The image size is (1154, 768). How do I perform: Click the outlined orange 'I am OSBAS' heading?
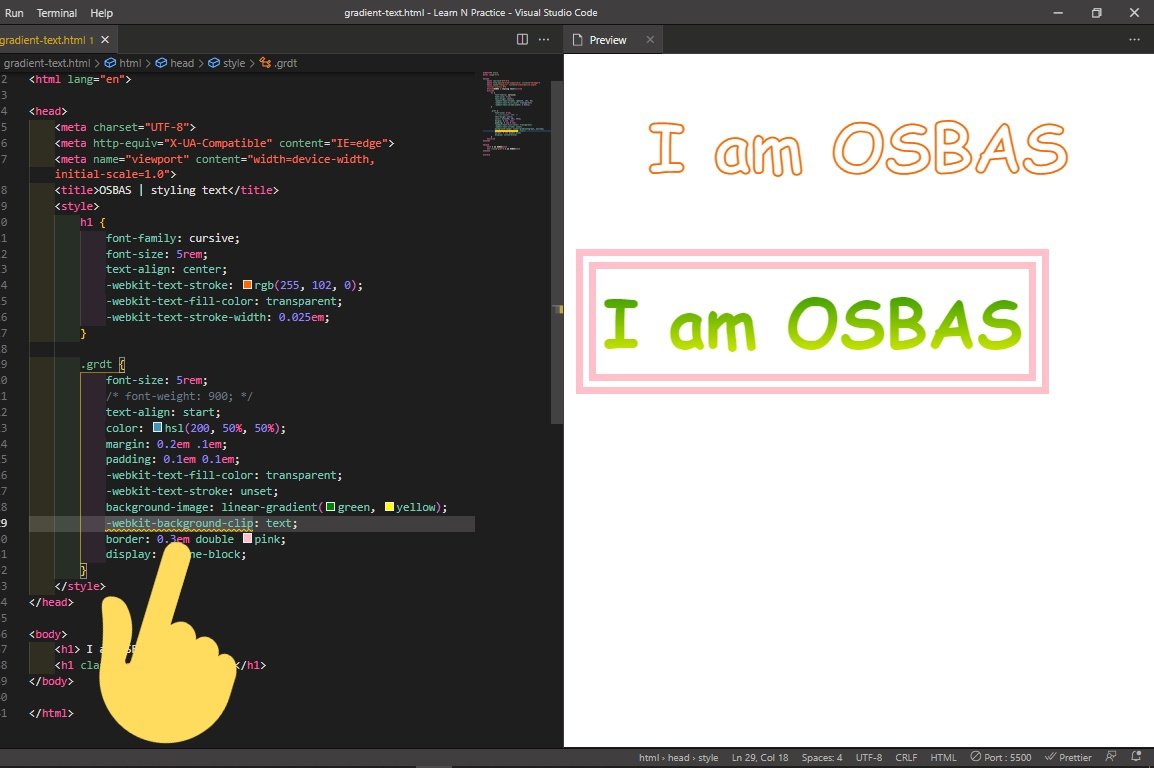coord(857,149)
